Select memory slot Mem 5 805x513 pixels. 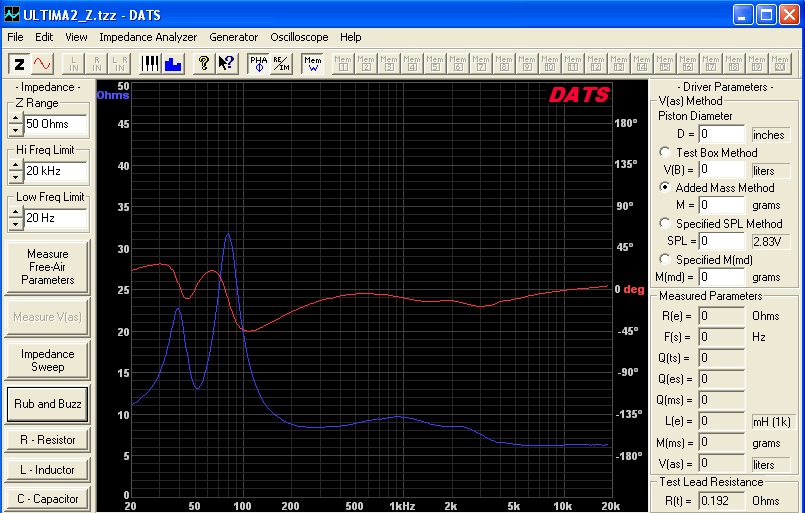coord(435,64)
